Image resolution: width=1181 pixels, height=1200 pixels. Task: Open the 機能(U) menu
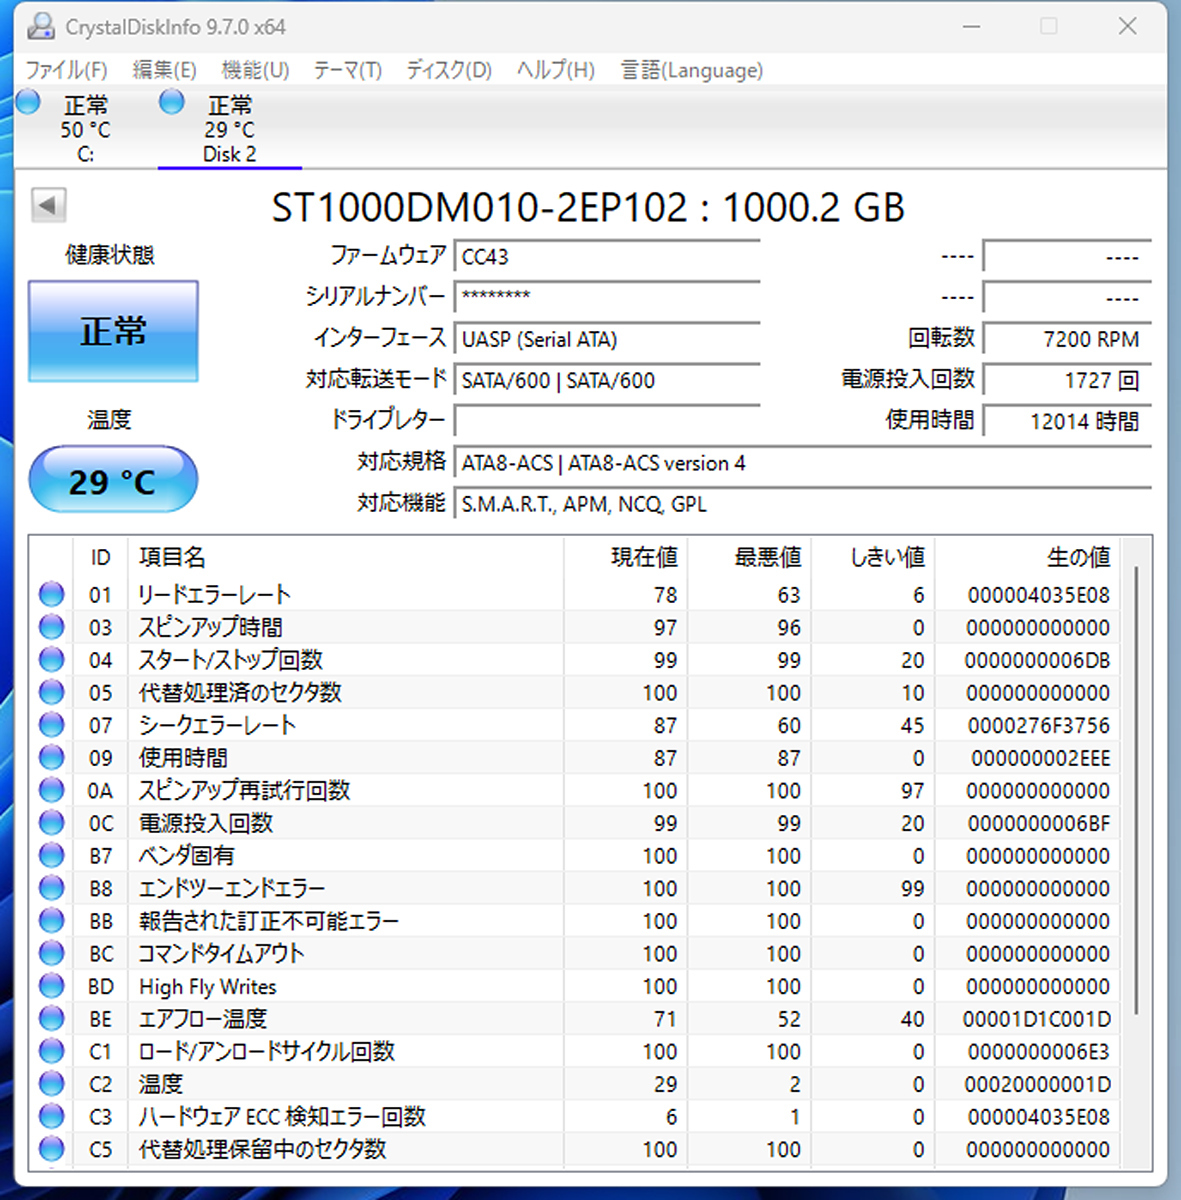click(255, 70)
